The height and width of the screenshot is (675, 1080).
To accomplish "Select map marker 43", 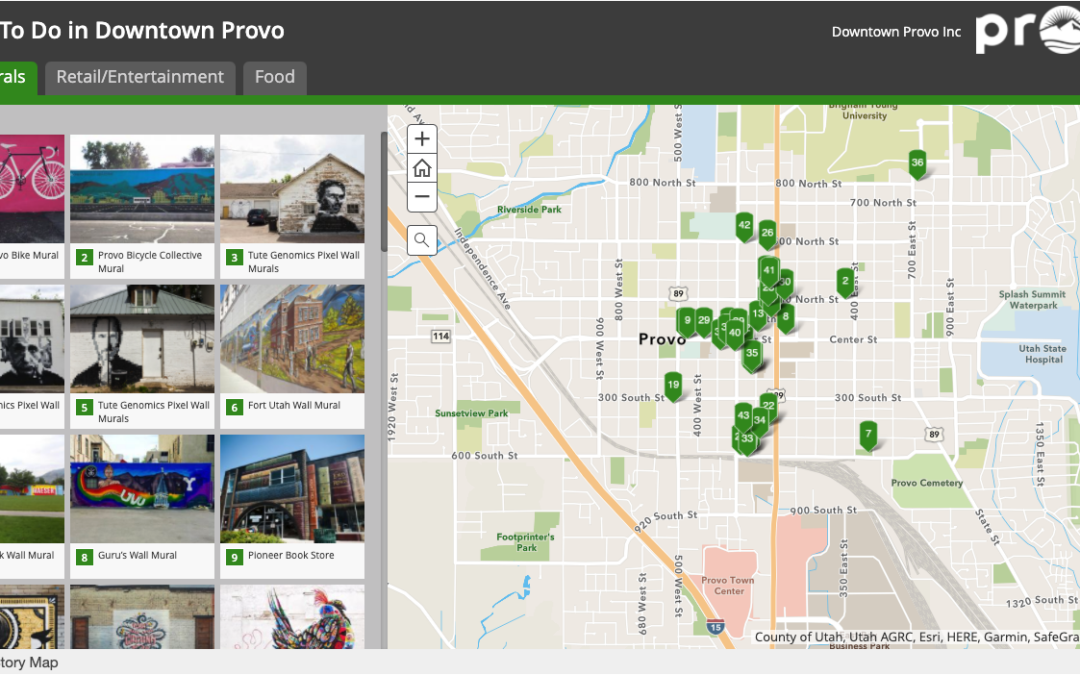I will pos(742,417).
